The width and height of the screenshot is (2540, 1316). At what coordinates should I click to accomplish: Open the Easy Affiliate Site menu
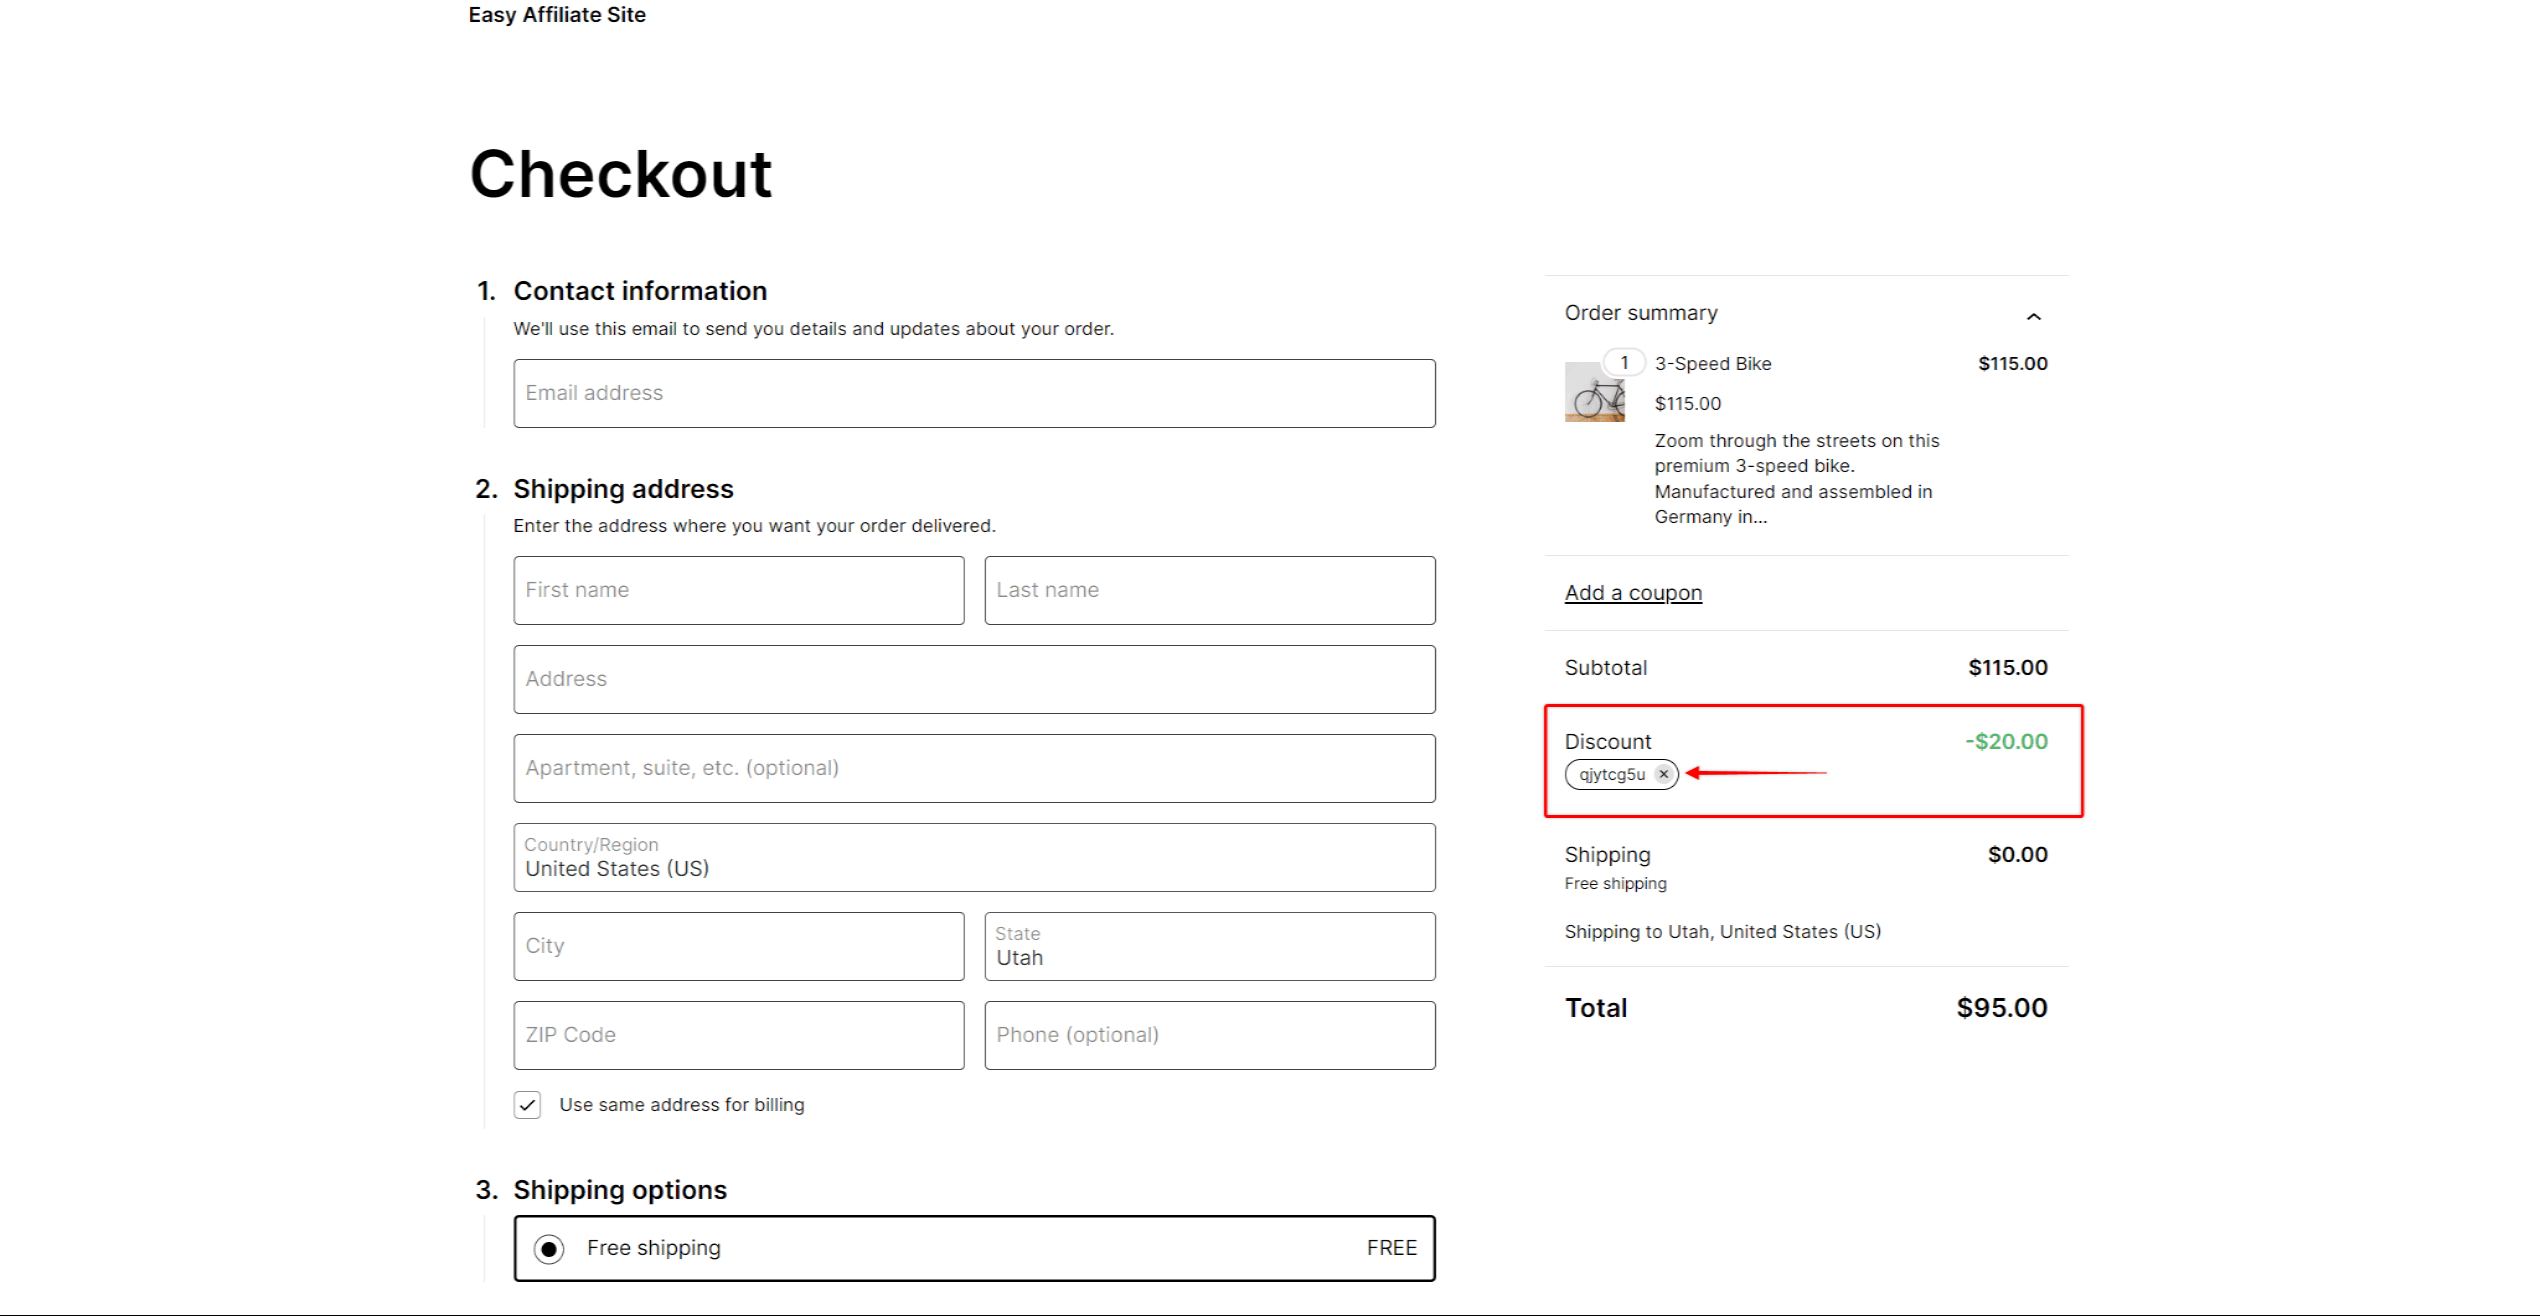[559, 15]
